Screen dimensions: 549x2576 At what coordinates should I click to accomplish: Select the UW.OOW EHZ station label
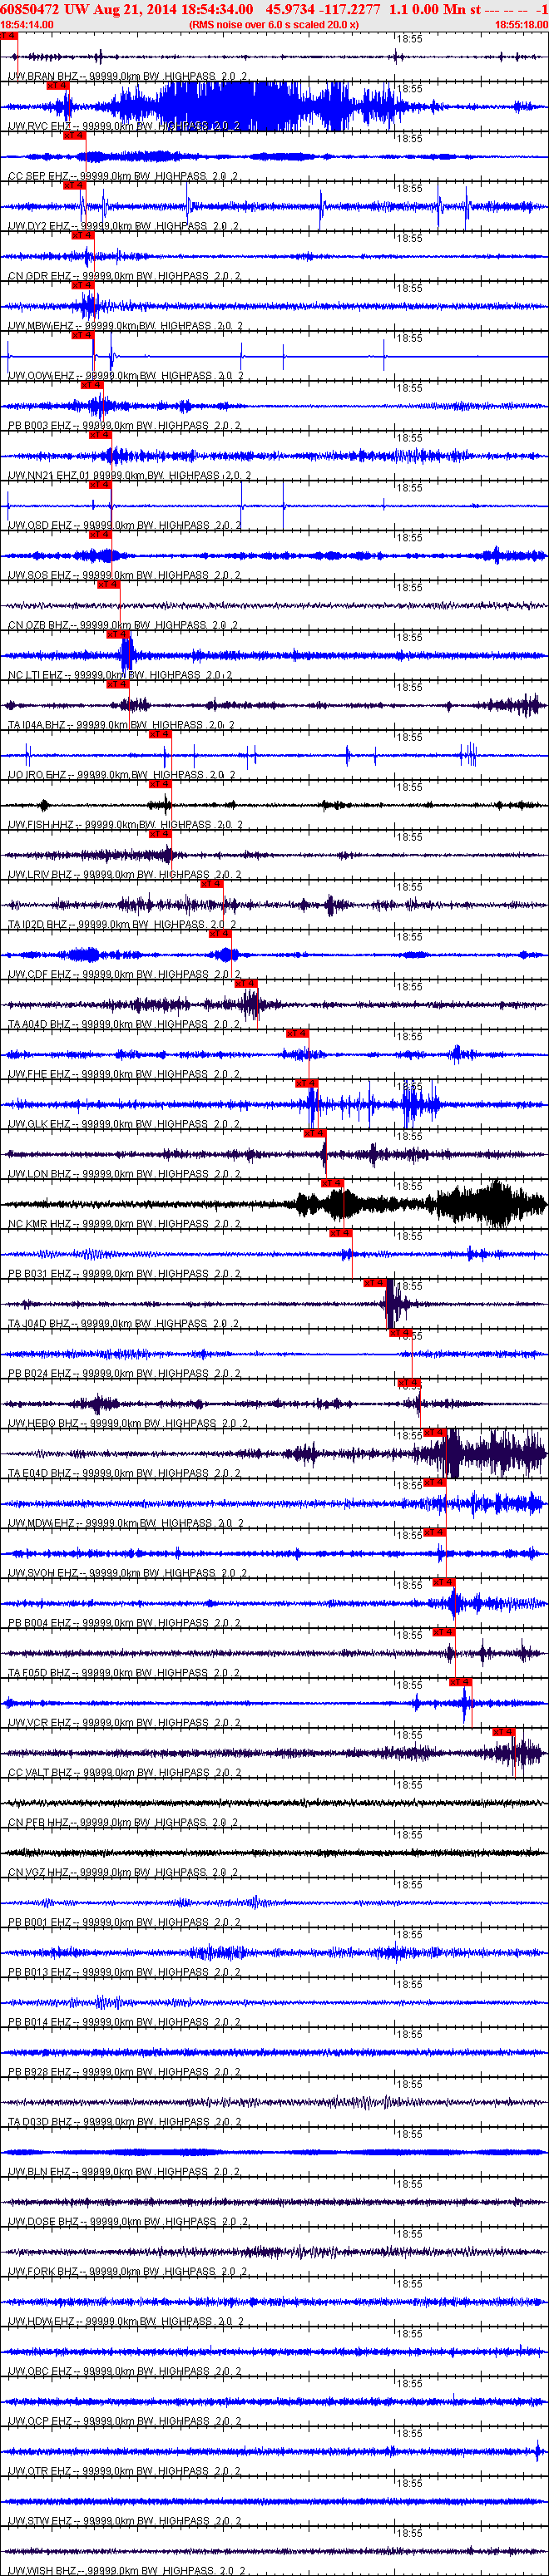[x=126, y=376]
